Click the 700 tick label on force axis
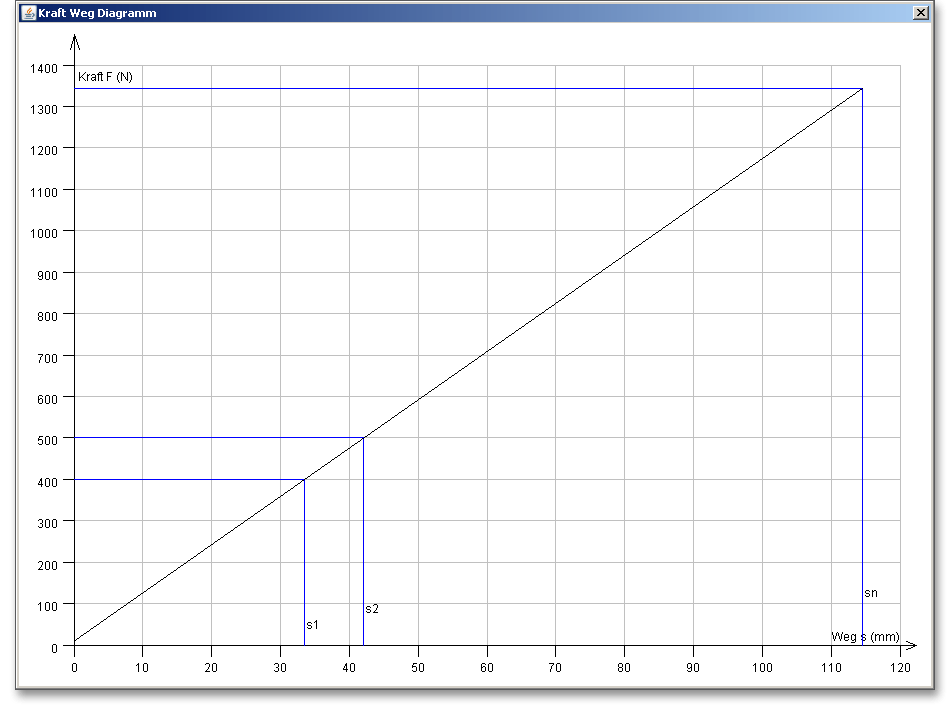 (x=48, y=356)
